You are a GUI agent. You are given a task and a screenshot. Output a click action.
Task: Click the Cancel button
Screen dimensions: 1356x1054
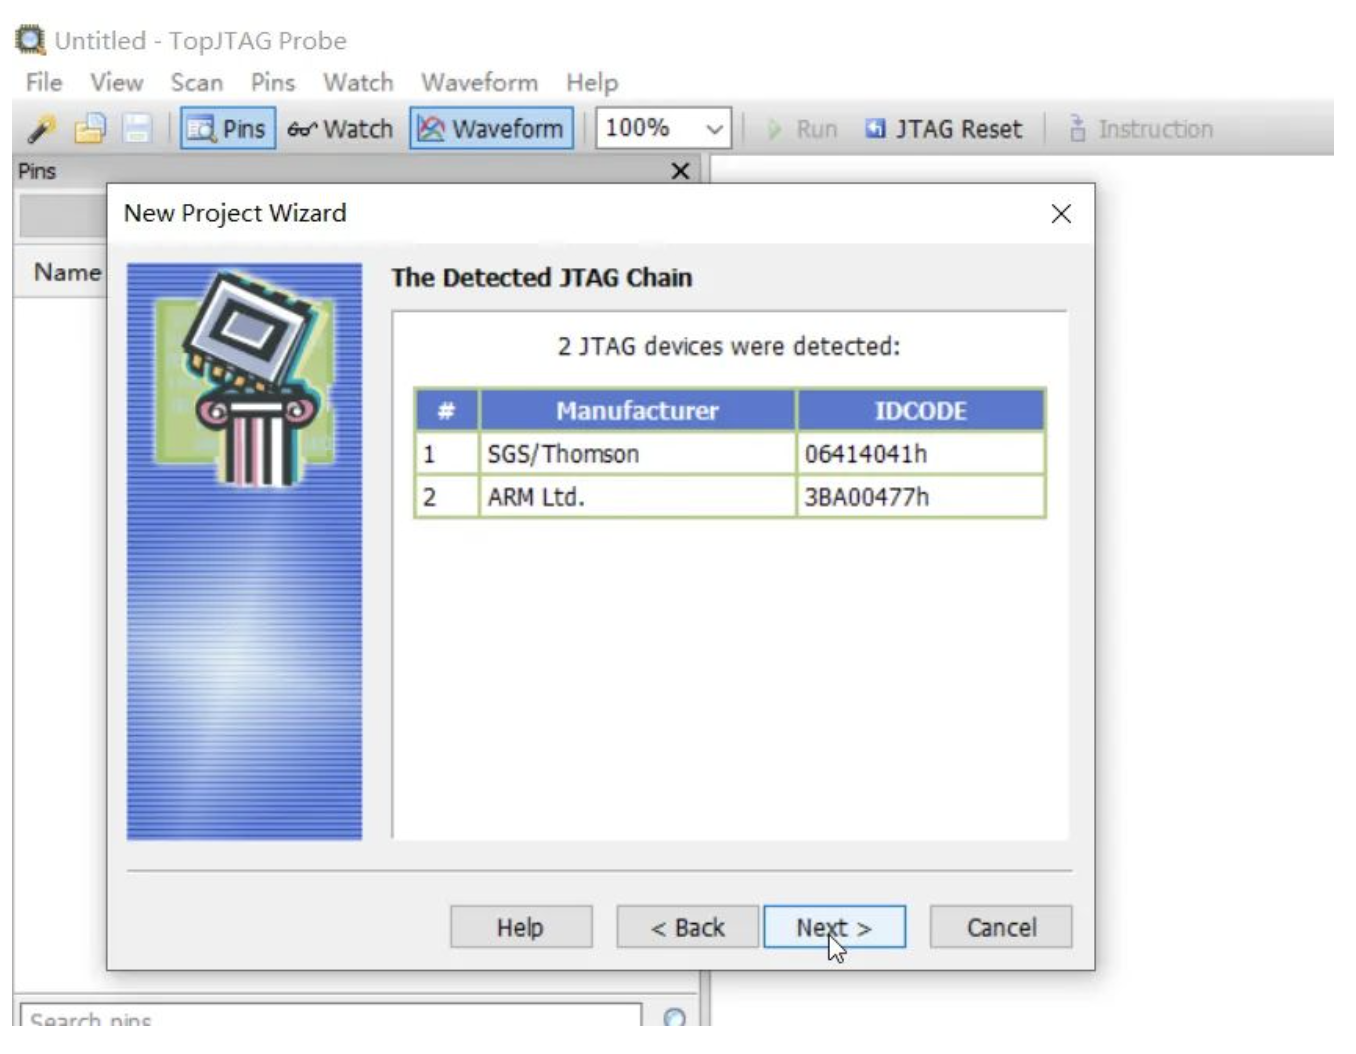point(1001,927)
